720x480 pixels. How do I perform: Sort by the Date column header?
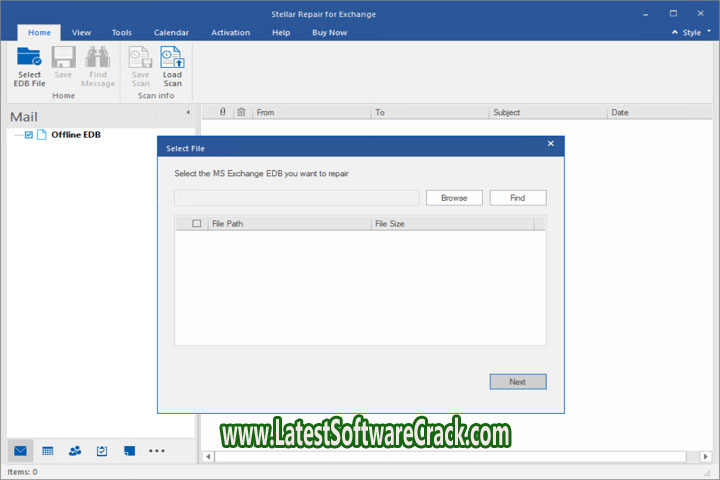[x=660, y=112]
